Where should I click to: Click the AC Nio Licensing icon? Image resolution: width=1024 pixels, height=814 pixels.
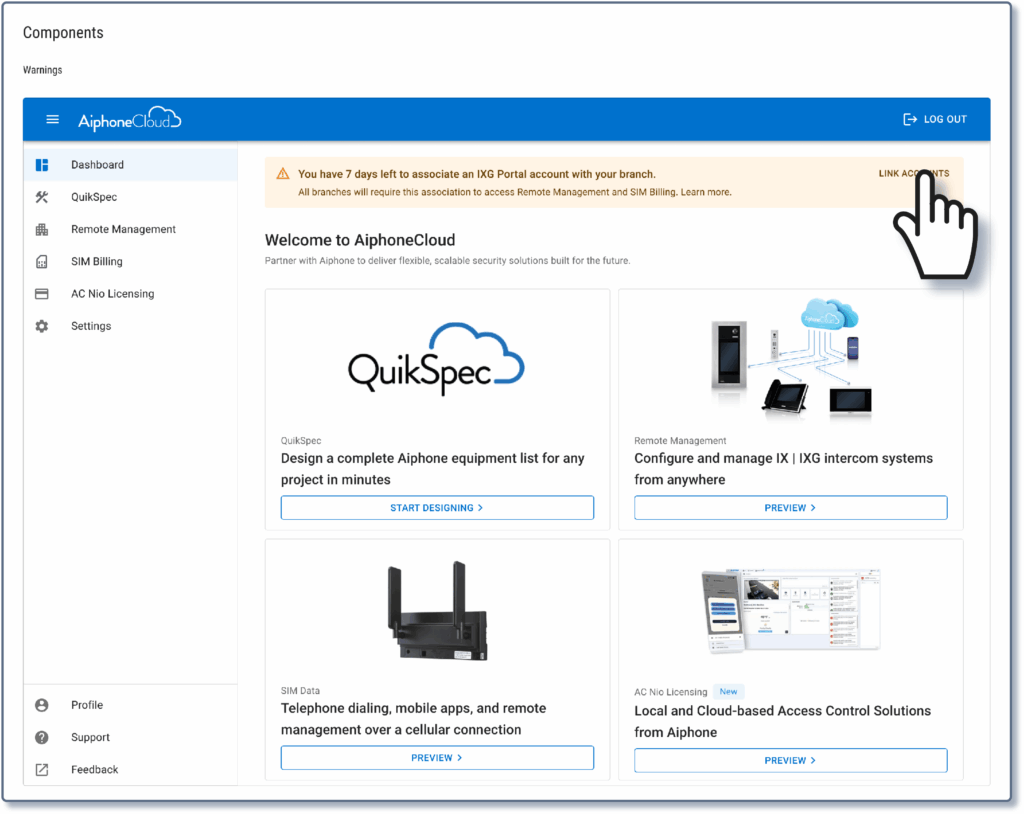(42, 294)
